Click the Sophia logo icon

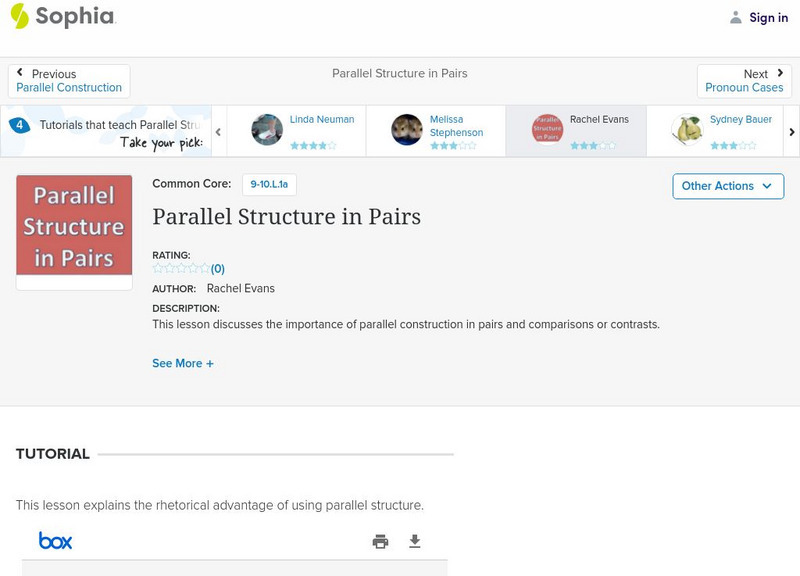[20, 16]
